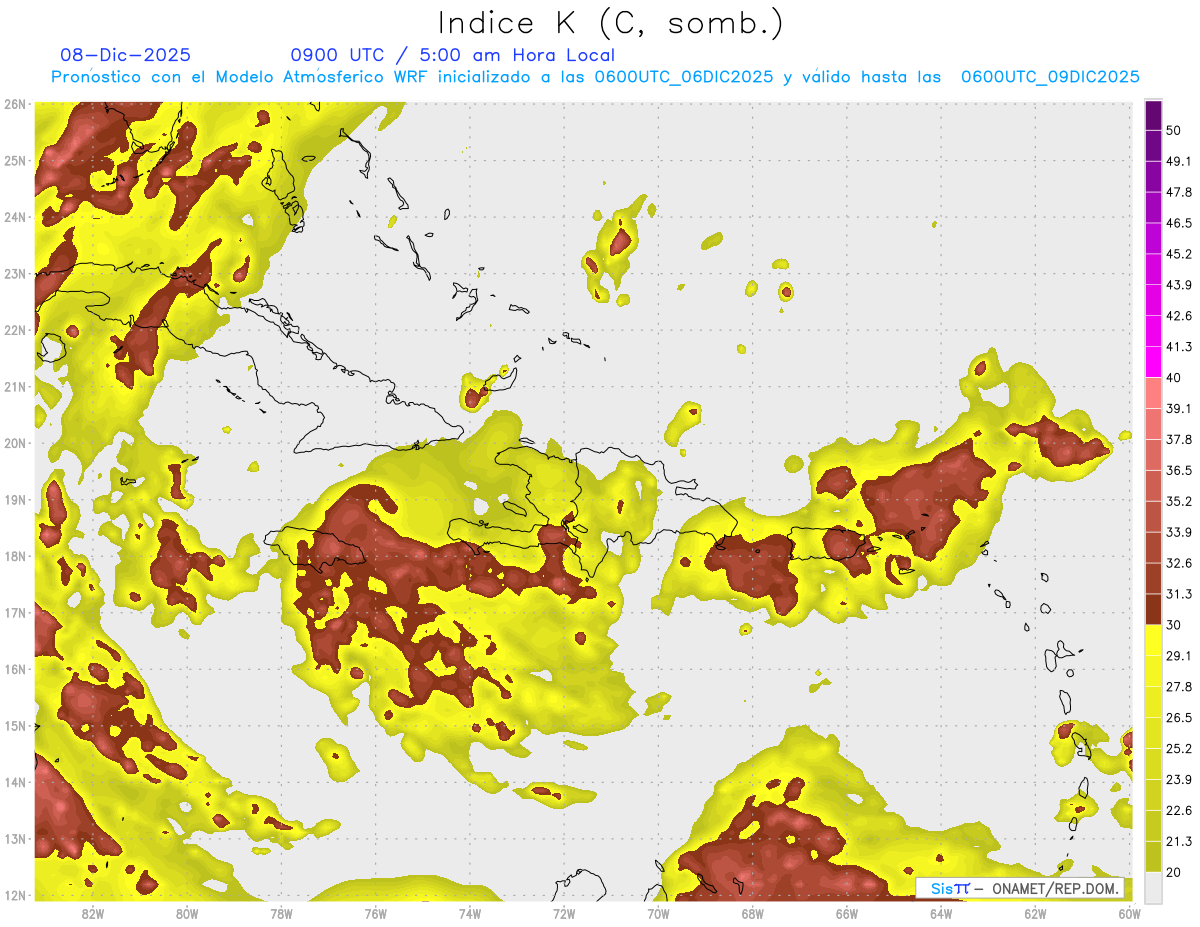Click latitude axis label '20N'
The width and height of the screenshot is (1200, 927).
tap(15, 443)
